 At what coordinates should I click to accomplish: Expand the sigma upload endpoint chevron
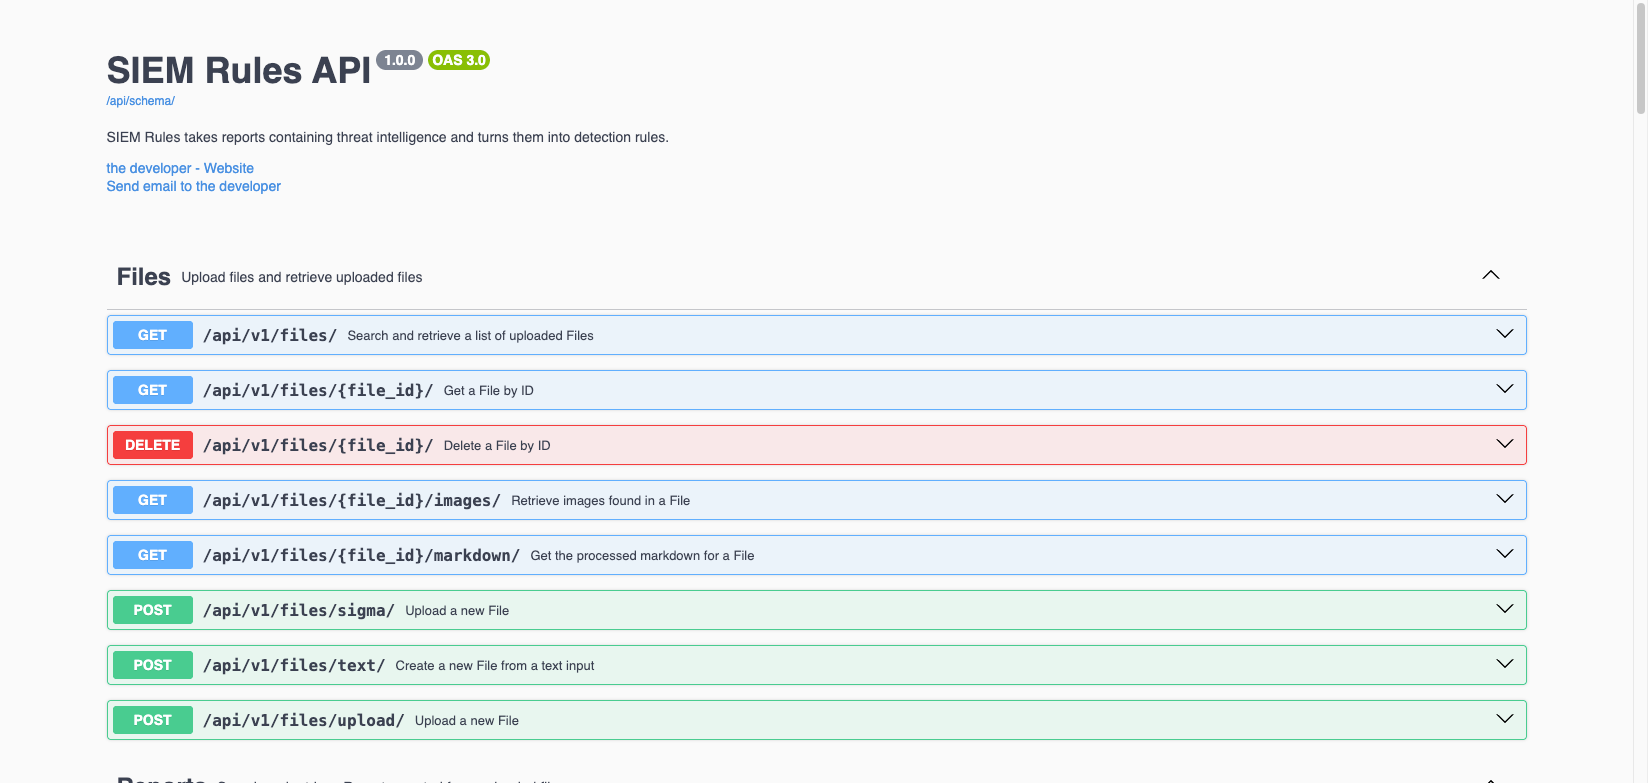pos(1504,609)
